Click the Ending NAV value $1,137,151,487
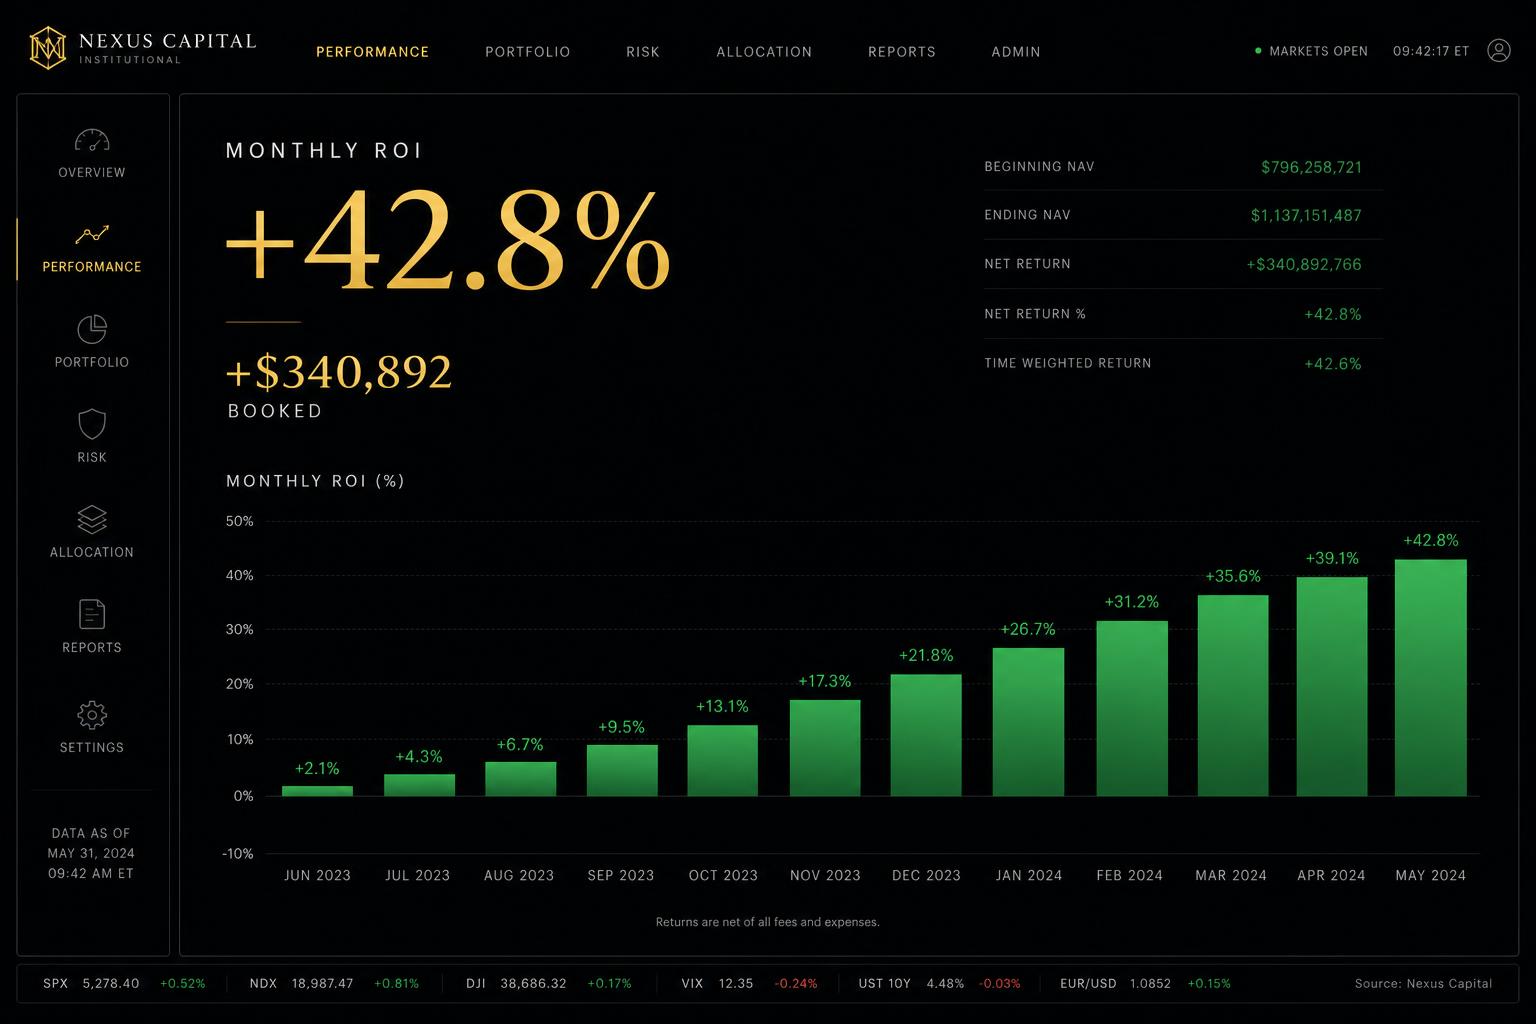Screen dimensions: 1536x1024 1306,215
